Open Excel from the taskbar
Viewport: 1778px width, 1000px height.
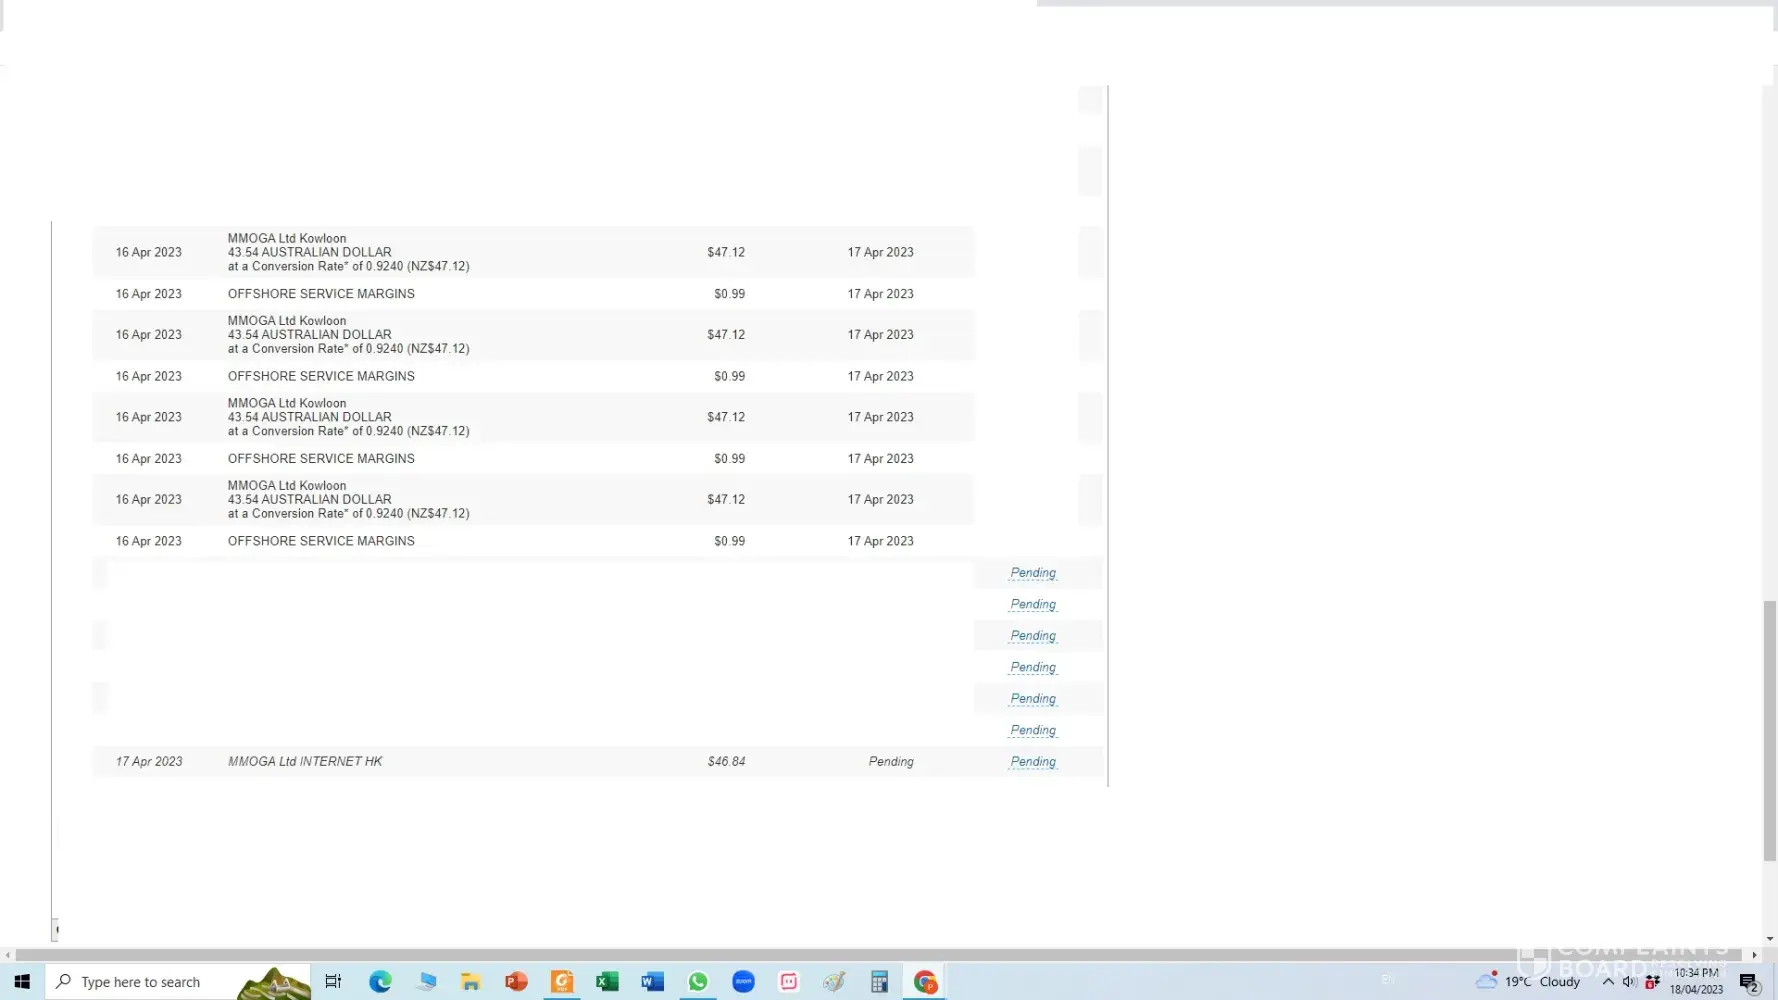click(x=607, y=982)
